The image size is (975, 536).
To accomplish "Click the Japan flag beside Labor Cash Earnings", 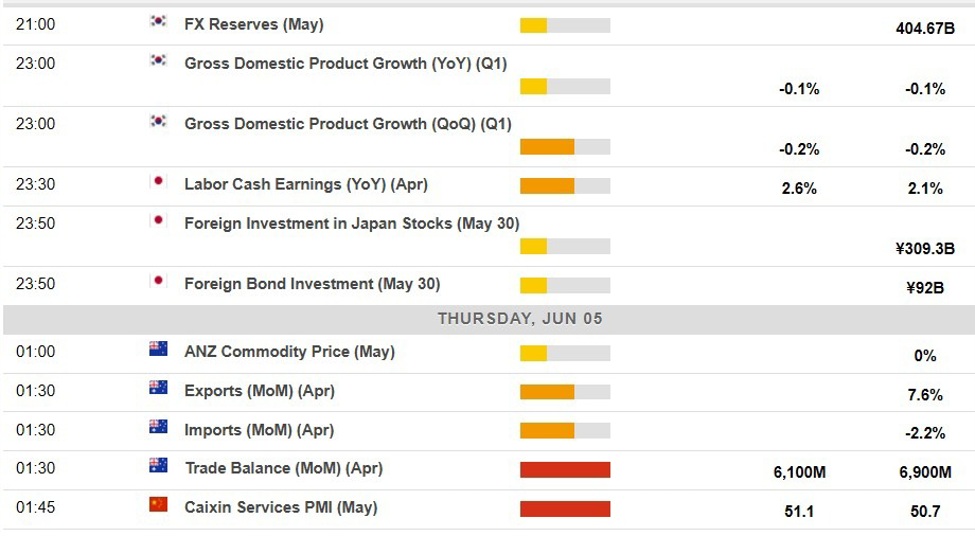I will coord(157,183).
